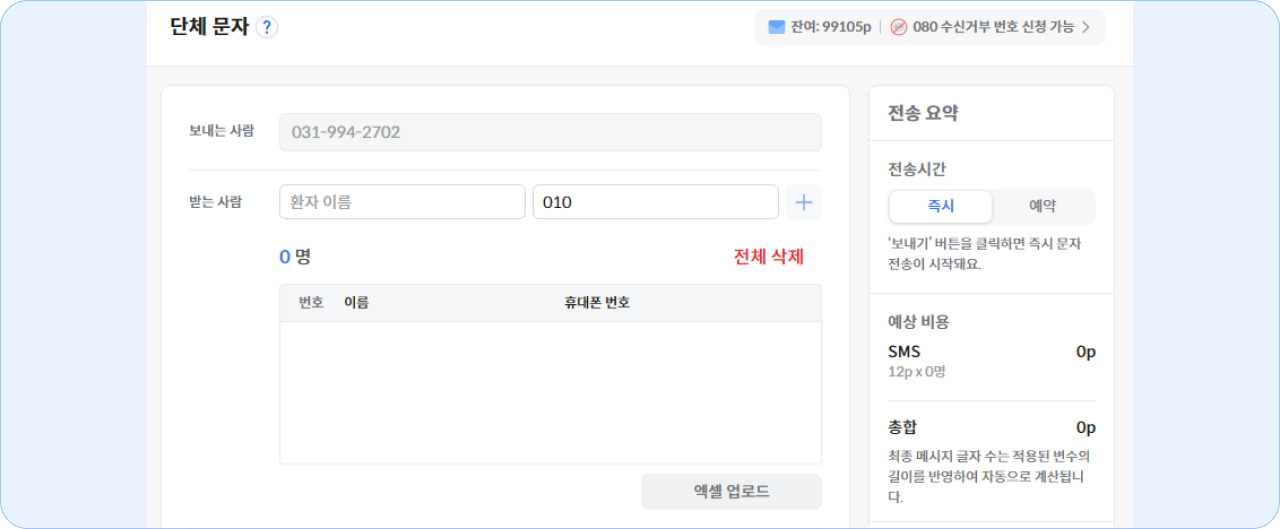Click the 이름 column header

pyautogui.click(x=356, y=302)
